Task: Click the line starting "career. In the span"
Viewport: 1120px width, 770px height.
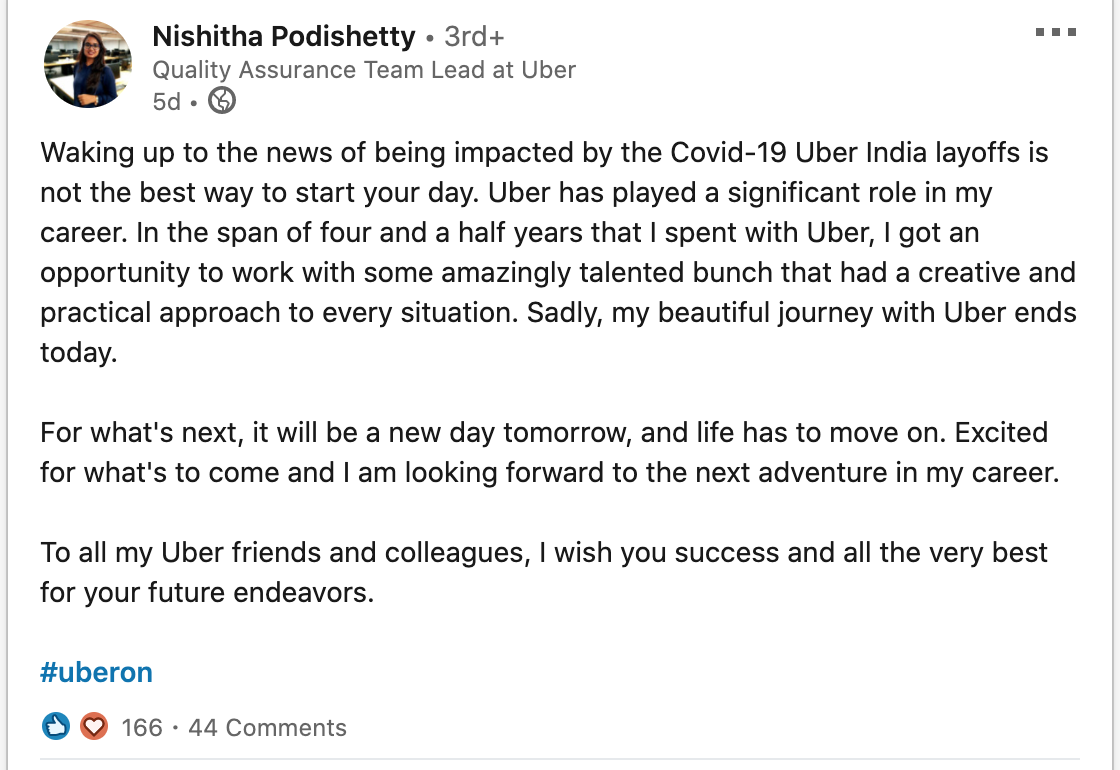Action: [x=509, y=233]
